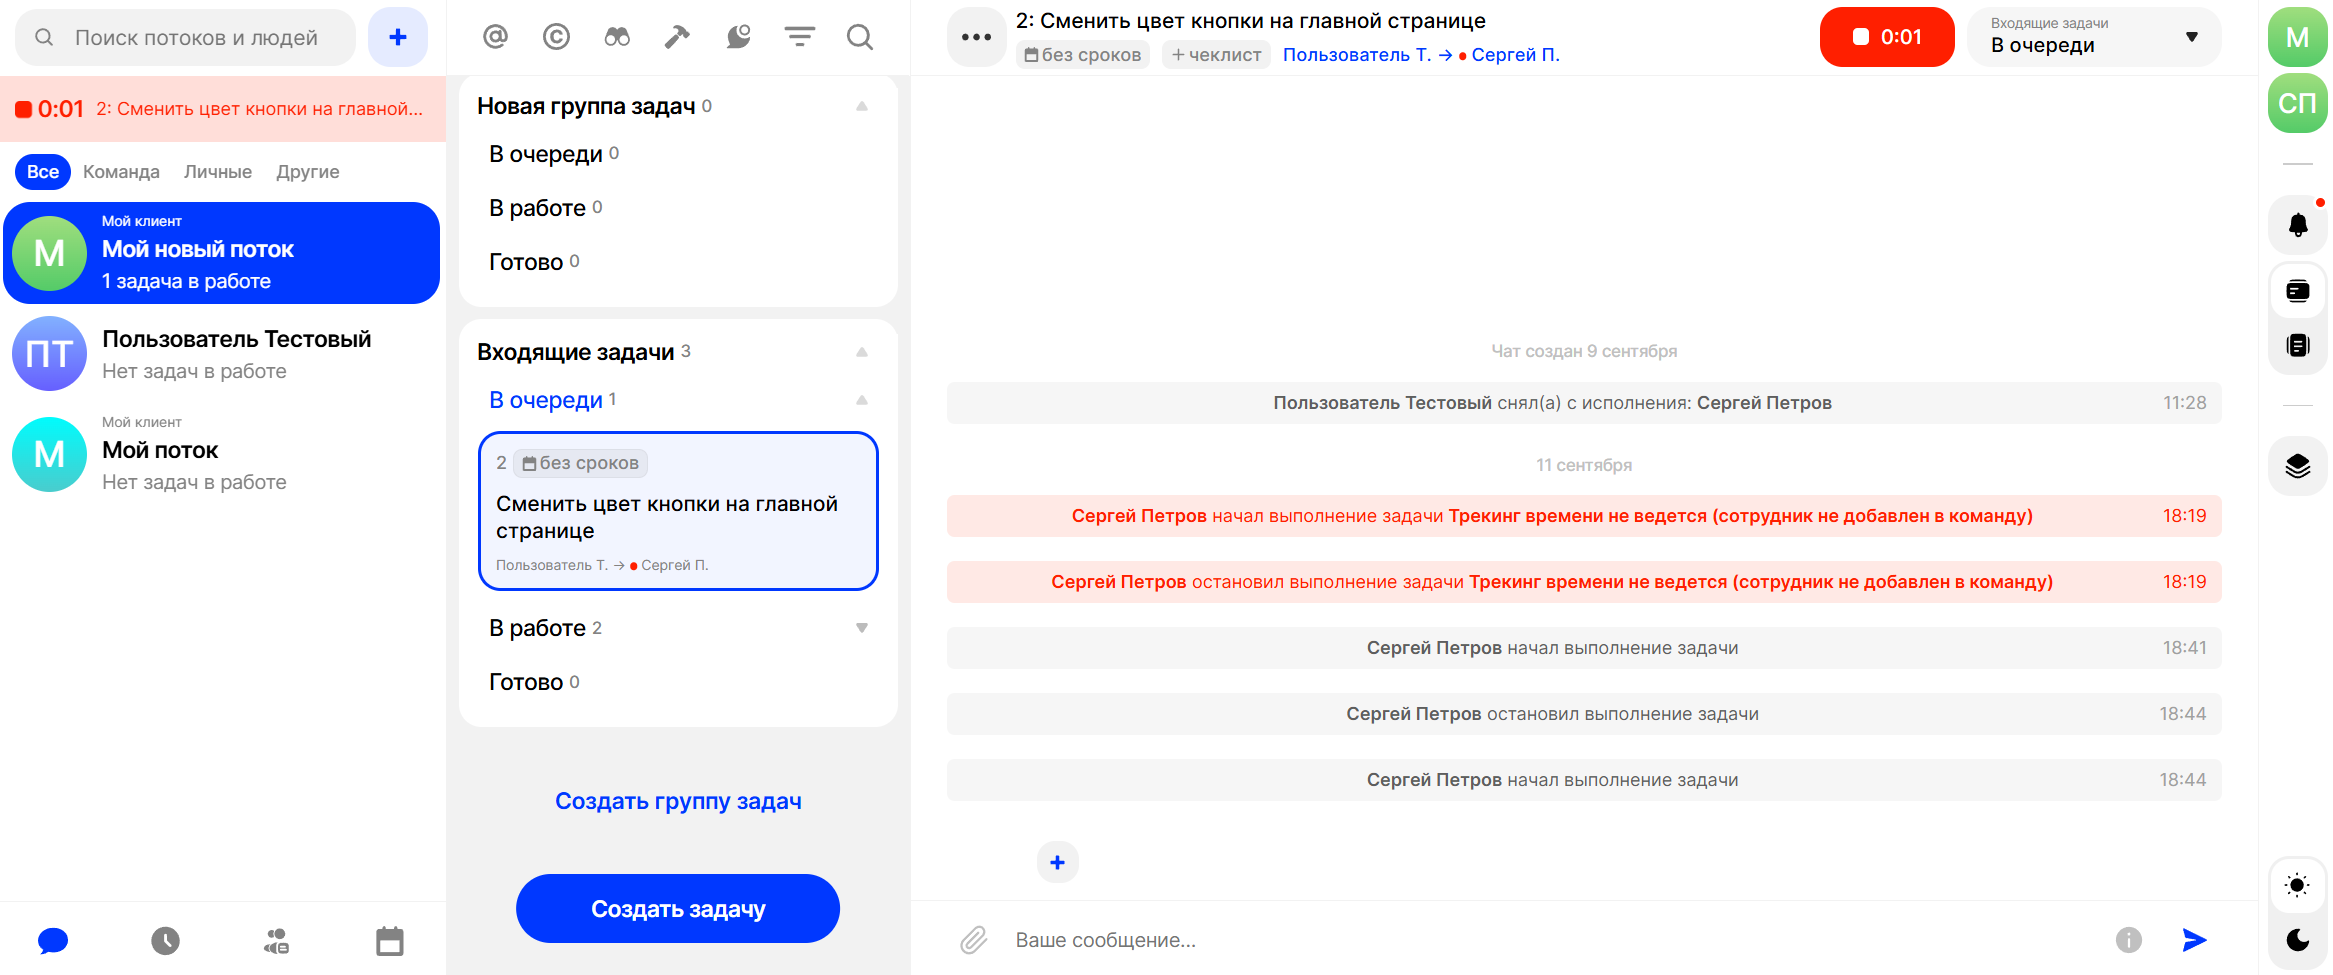The image size is (2333, 975).
Task: Click the «Создать задачу» button
Action: [678, 909]
